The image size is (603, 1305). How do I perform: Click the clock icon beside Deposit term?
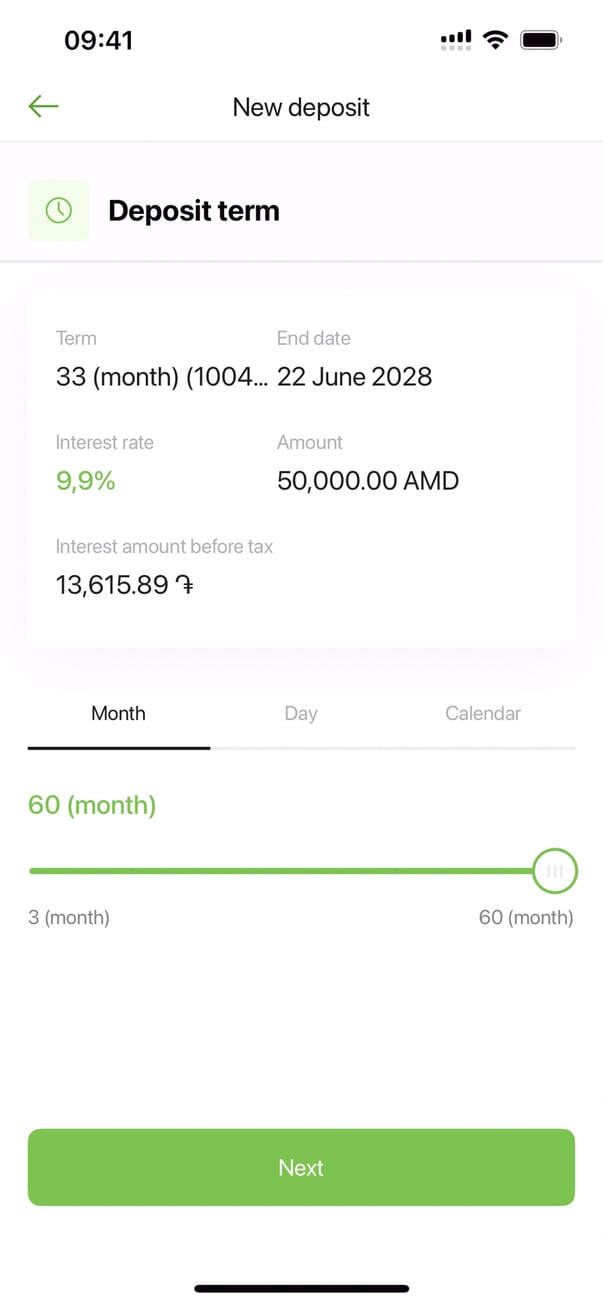[x=58, y=210]
